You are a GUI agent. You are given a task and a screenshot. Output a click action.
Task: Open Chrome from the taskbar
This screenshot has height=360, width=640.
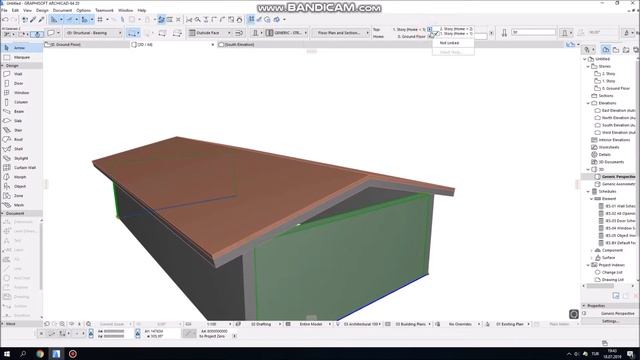point(40,354)
